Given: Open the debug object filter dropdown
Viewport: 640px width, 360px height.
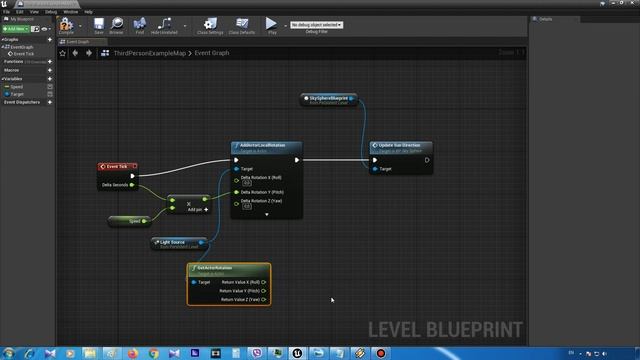Looking at the screenshot, I should tap(316, 25).
